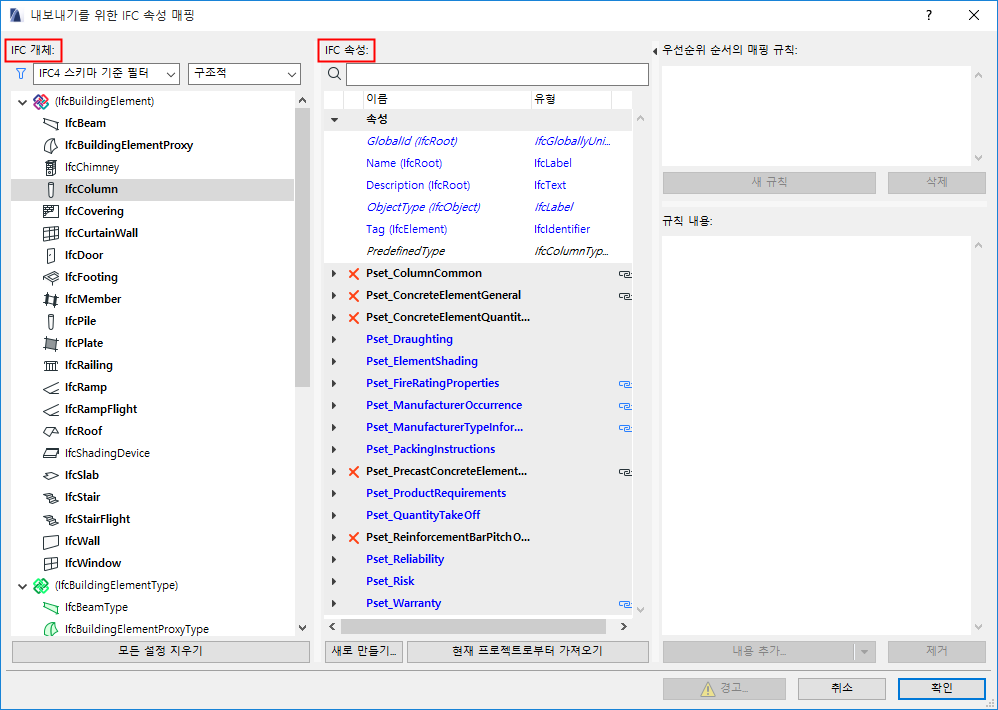Click the IfcStairFlight icon
Screen dimensions: 998x710
pyautogui.click(x=50, y=519)
